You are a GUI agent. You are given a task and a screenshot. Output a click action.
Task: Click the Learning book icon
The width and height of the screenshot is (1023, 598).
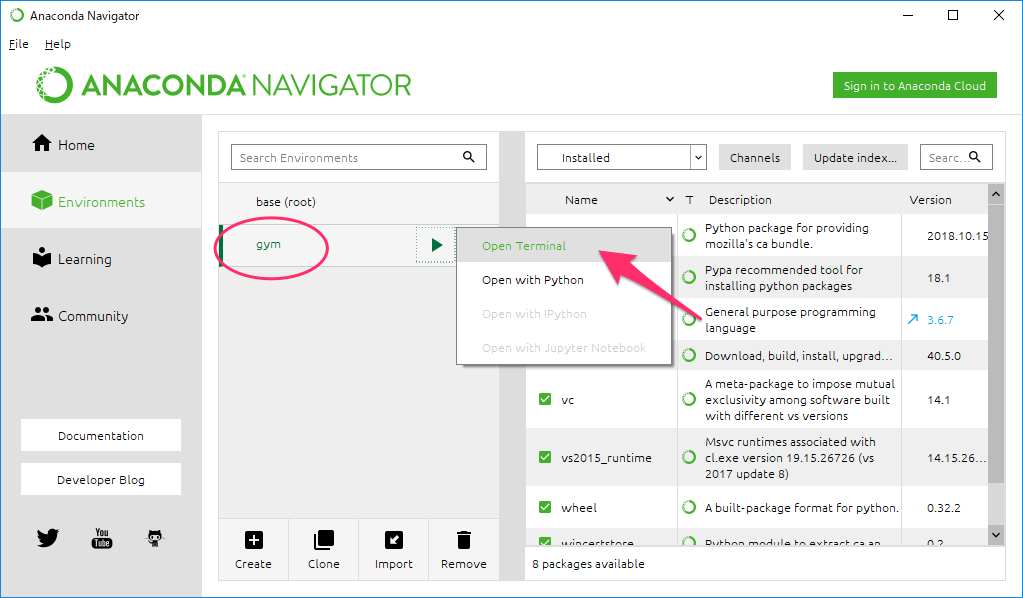click(x=42, y=258)
